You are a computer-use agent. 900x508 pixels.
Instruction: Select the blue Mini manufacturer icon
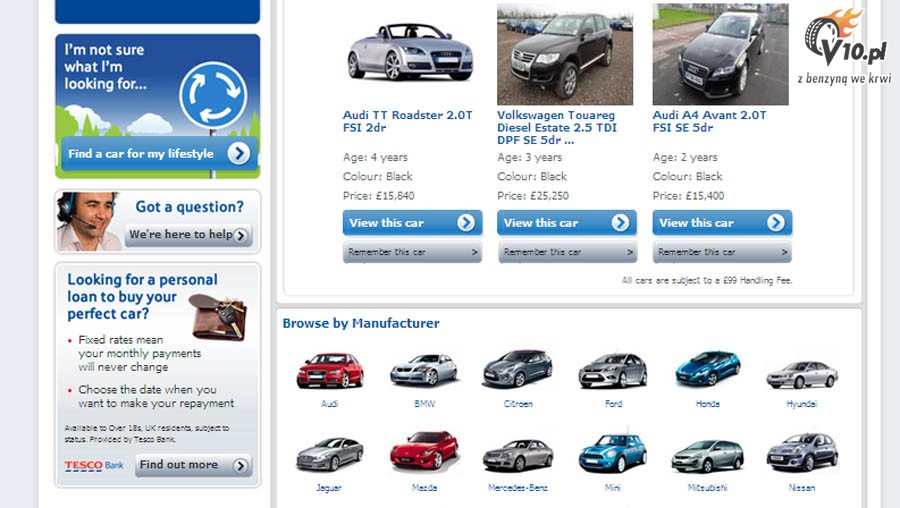(x=613, y=452)
